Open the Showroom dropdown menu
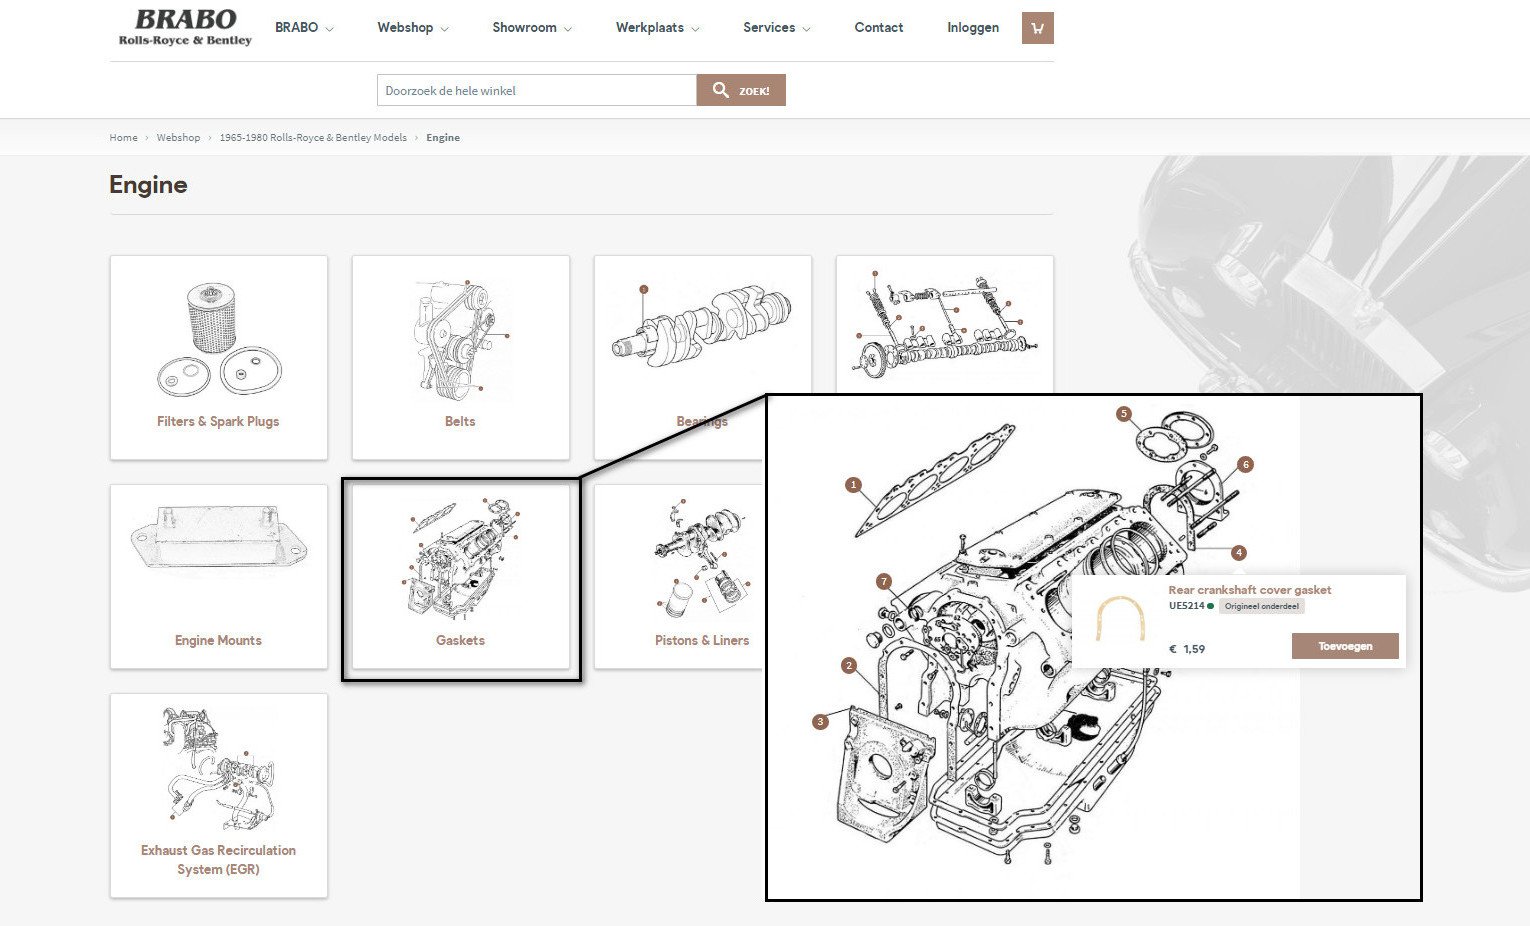 531,28
